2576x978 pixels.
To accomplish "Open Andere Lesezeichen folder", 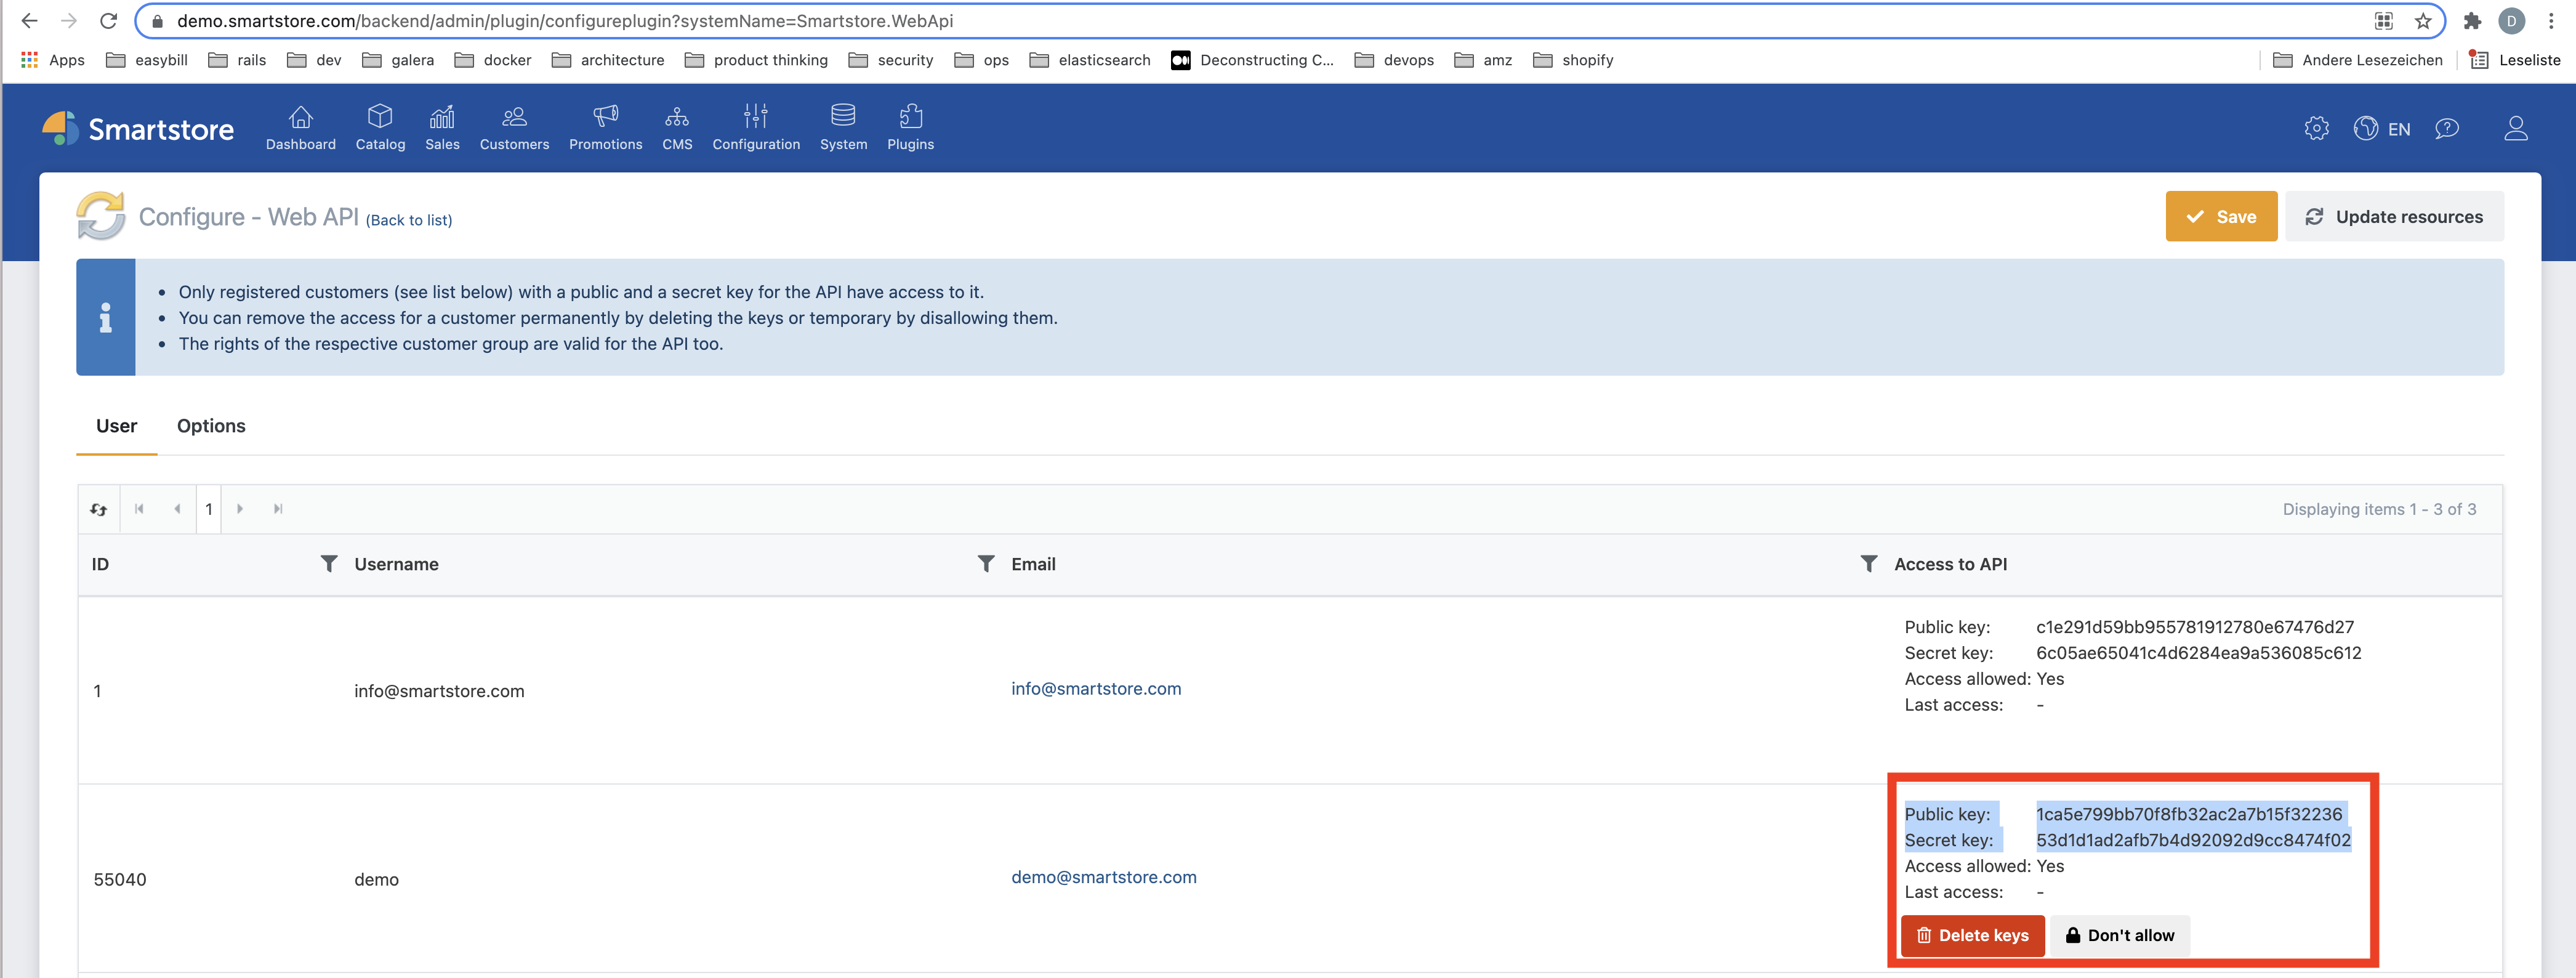I will [x=2357, y=60].
